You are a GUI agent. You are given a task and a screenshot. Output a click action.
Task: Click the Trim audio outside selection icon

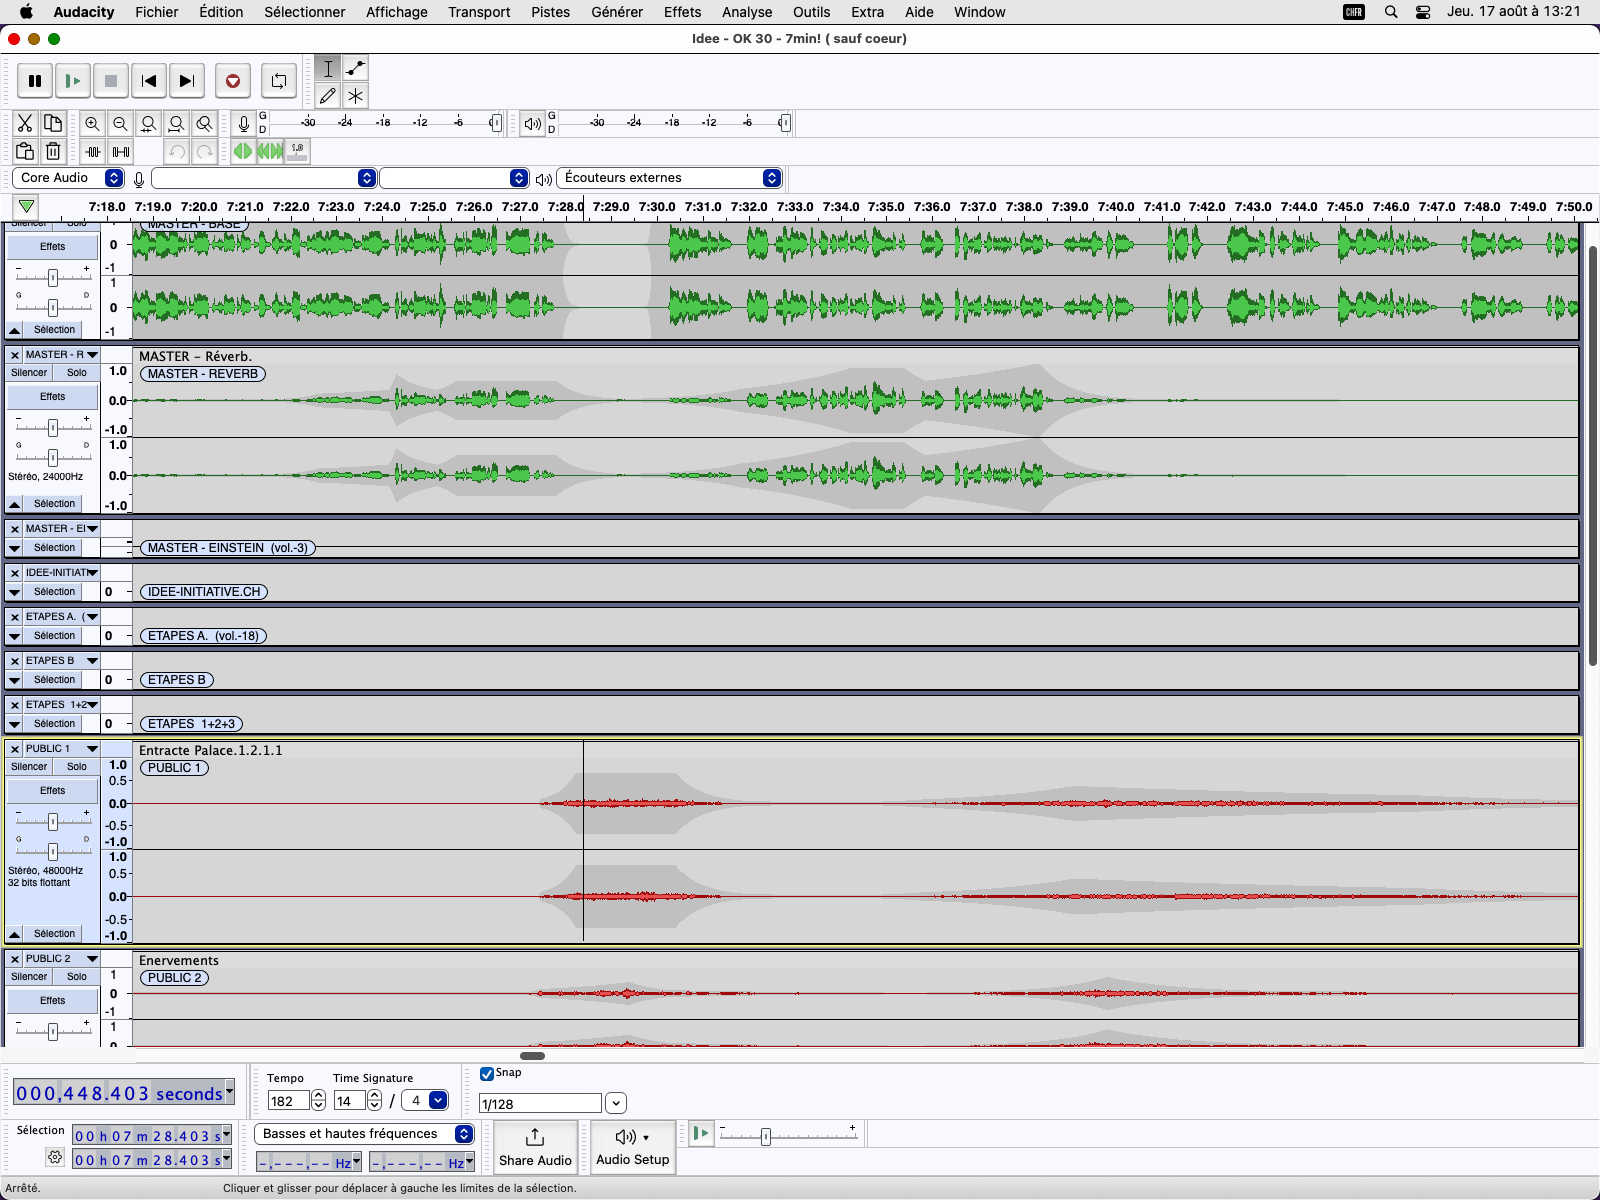tap(93, 152)
